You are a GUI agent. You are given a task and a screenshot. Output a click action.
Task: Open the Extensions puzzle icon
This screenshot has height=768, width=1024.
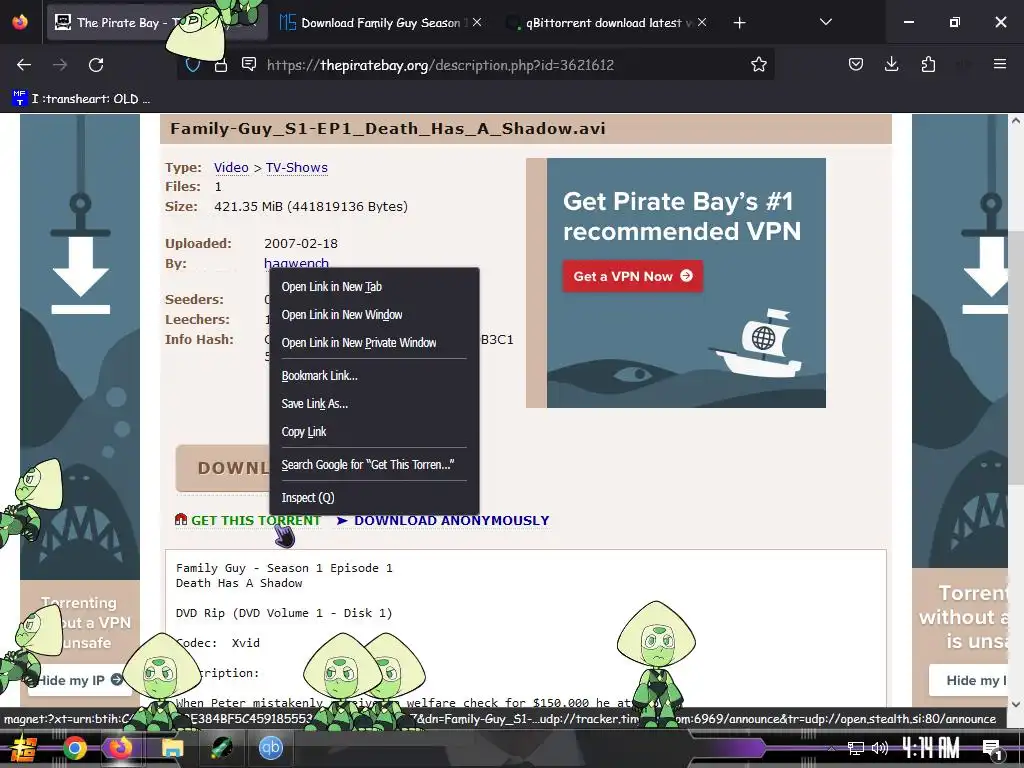pos(928,64)
